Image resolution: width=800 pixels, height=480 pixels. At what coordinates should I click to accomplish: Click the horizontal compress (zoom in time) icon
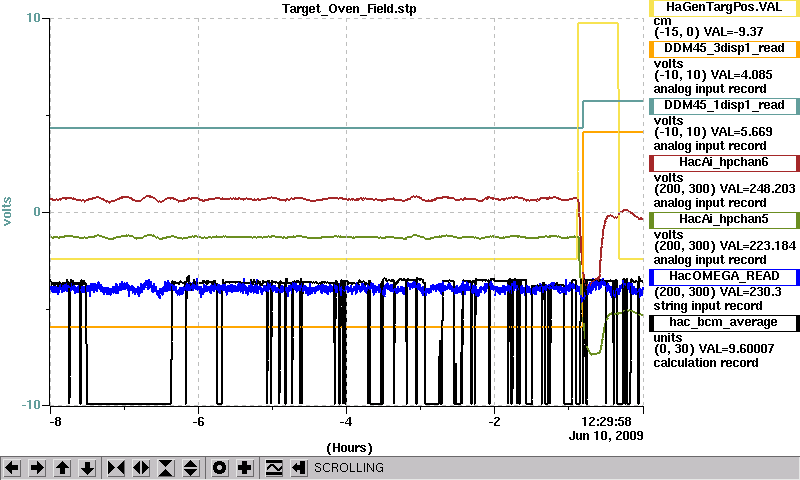[116, 468]
